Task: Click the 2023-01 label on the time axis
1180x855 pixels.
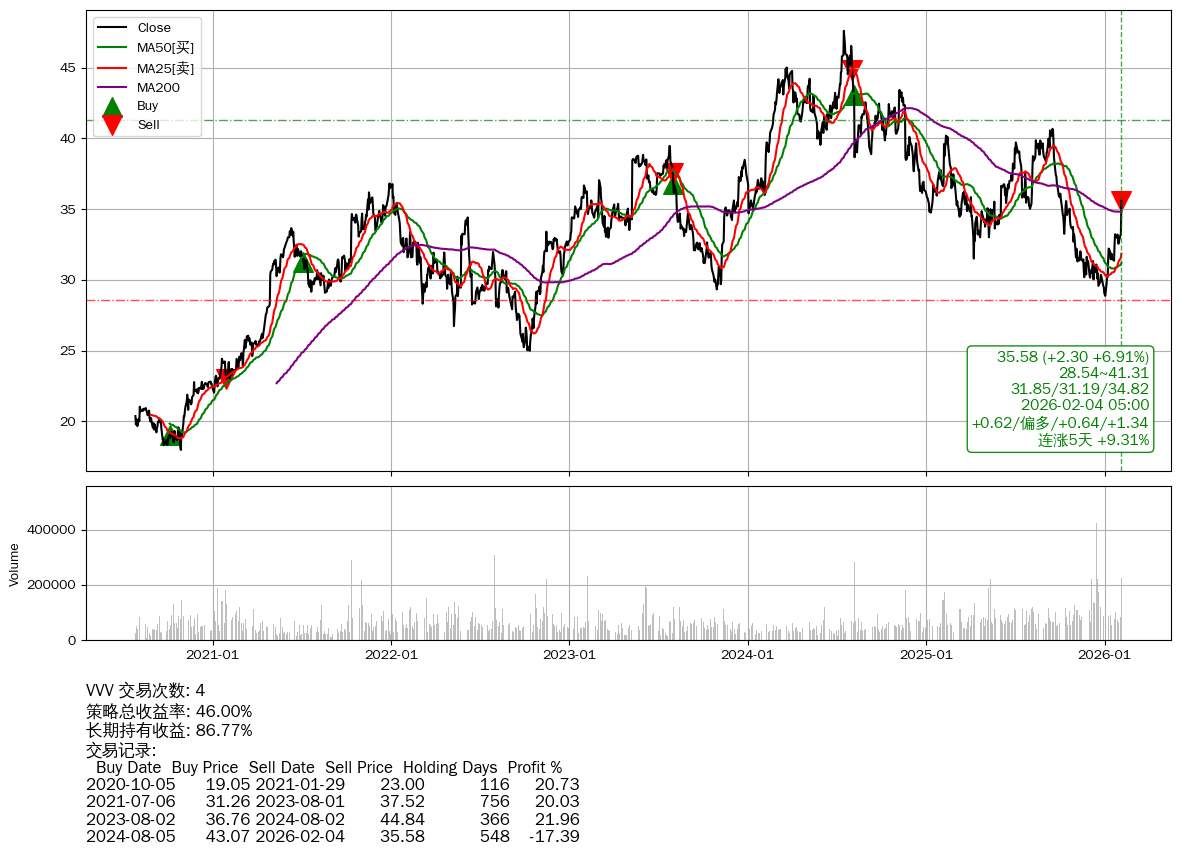Action: 569,655
